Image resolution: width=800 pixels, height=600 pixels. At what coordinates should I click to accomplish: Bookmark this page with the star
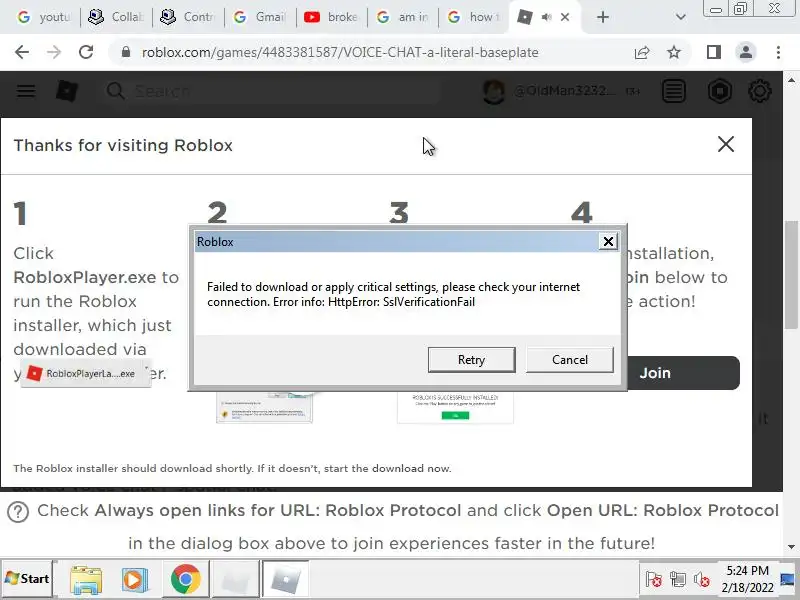click(x=674, y=52)
